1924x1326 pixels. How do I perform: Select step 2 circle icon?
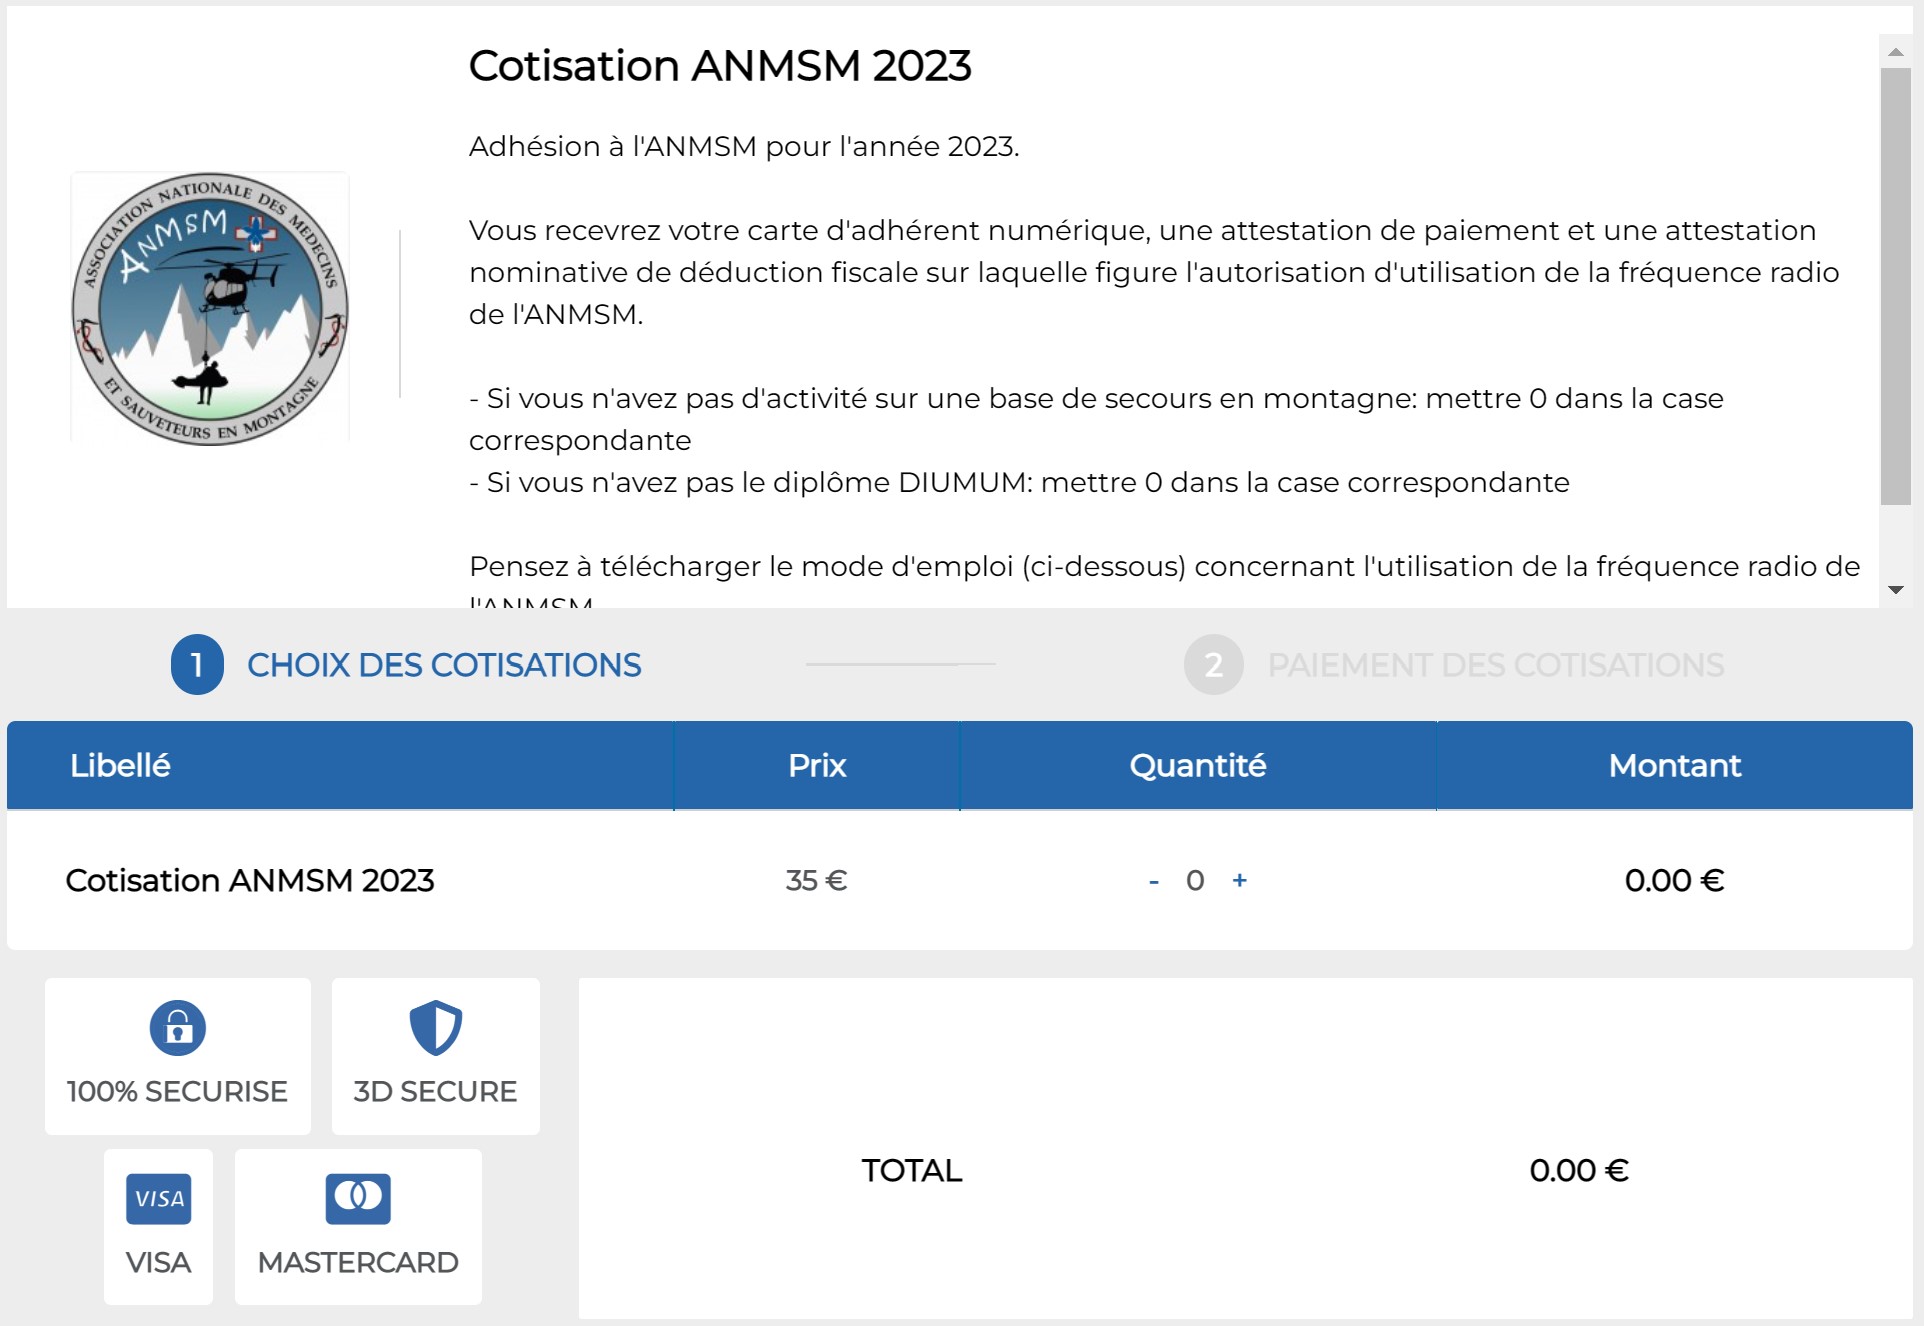click(1213, 665)
